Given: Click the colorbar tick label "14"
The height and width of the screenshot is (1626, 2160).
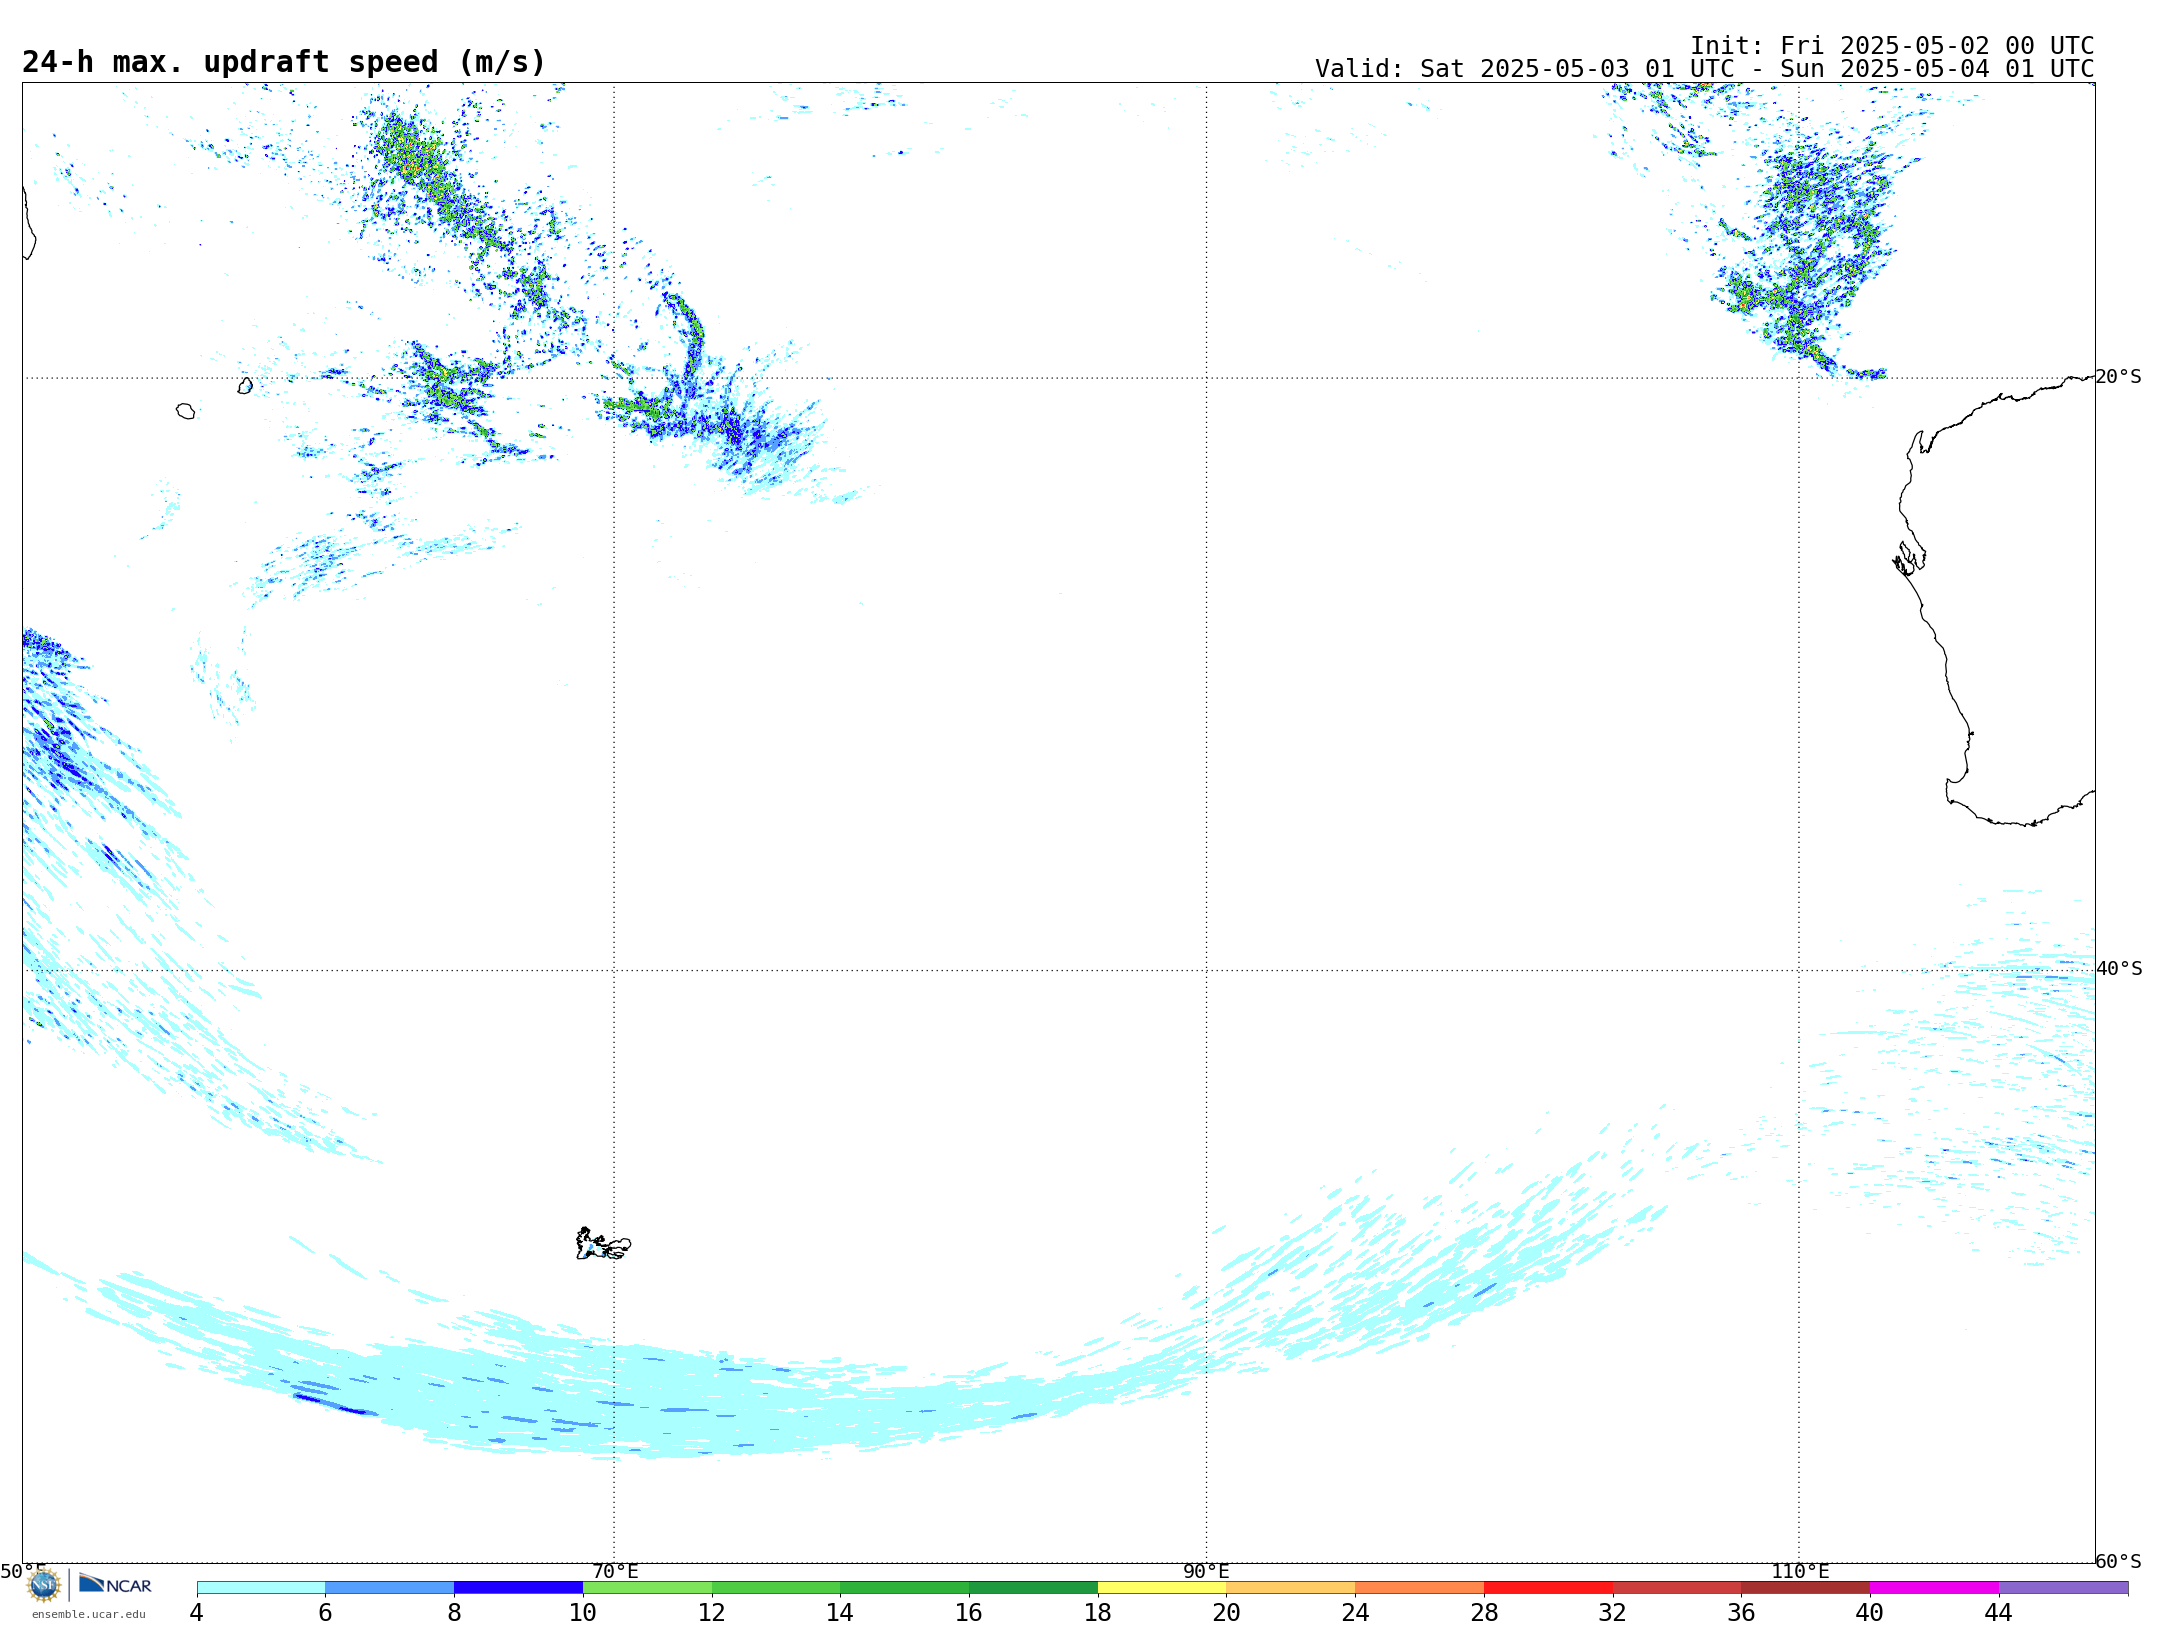Looking at the screenshot, I should 840,1613.
